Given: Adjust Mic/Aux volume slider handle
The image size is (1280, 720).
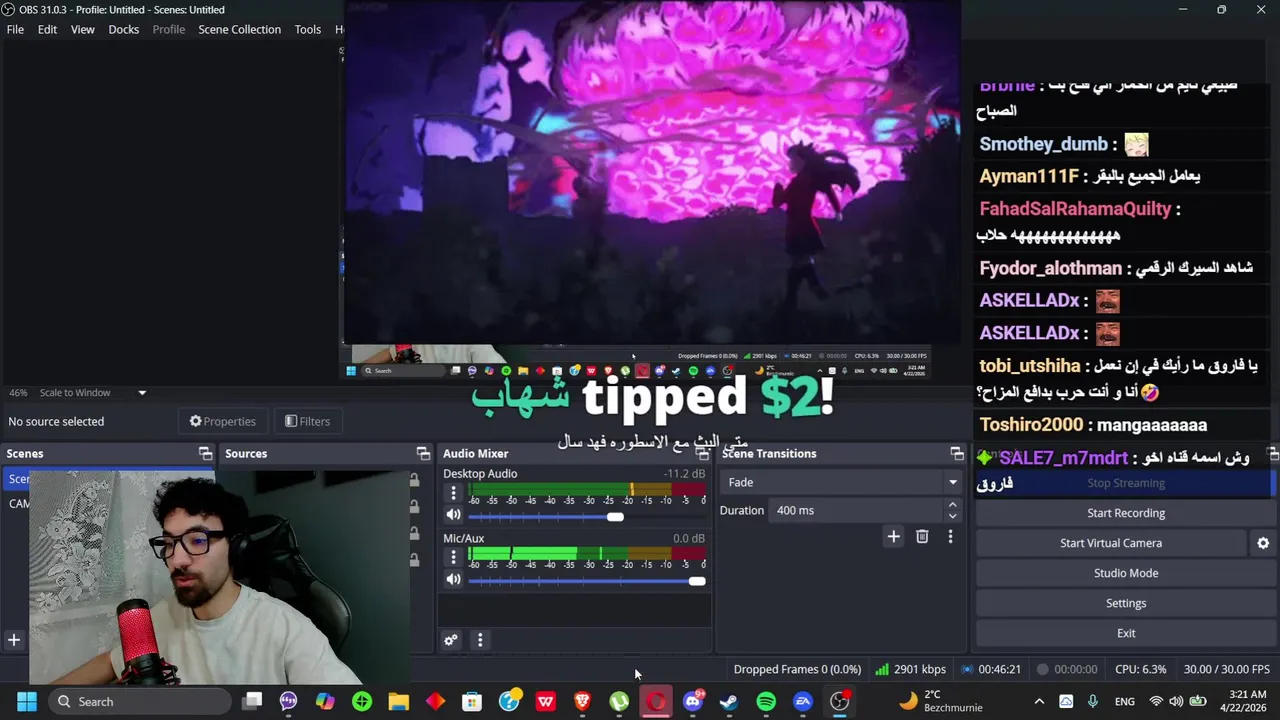Looking at the screenshot, I should (x=697, y=580).
